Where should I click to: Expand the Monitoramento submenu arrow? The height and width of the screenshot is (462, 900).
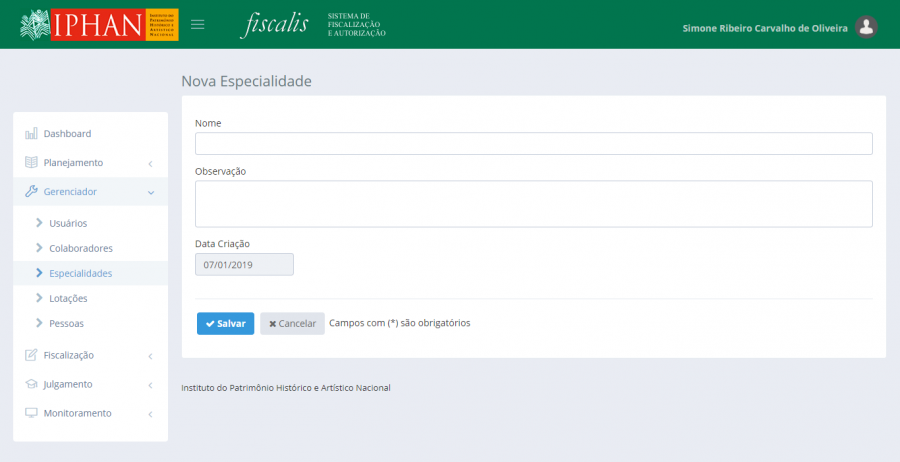point(150,413)
